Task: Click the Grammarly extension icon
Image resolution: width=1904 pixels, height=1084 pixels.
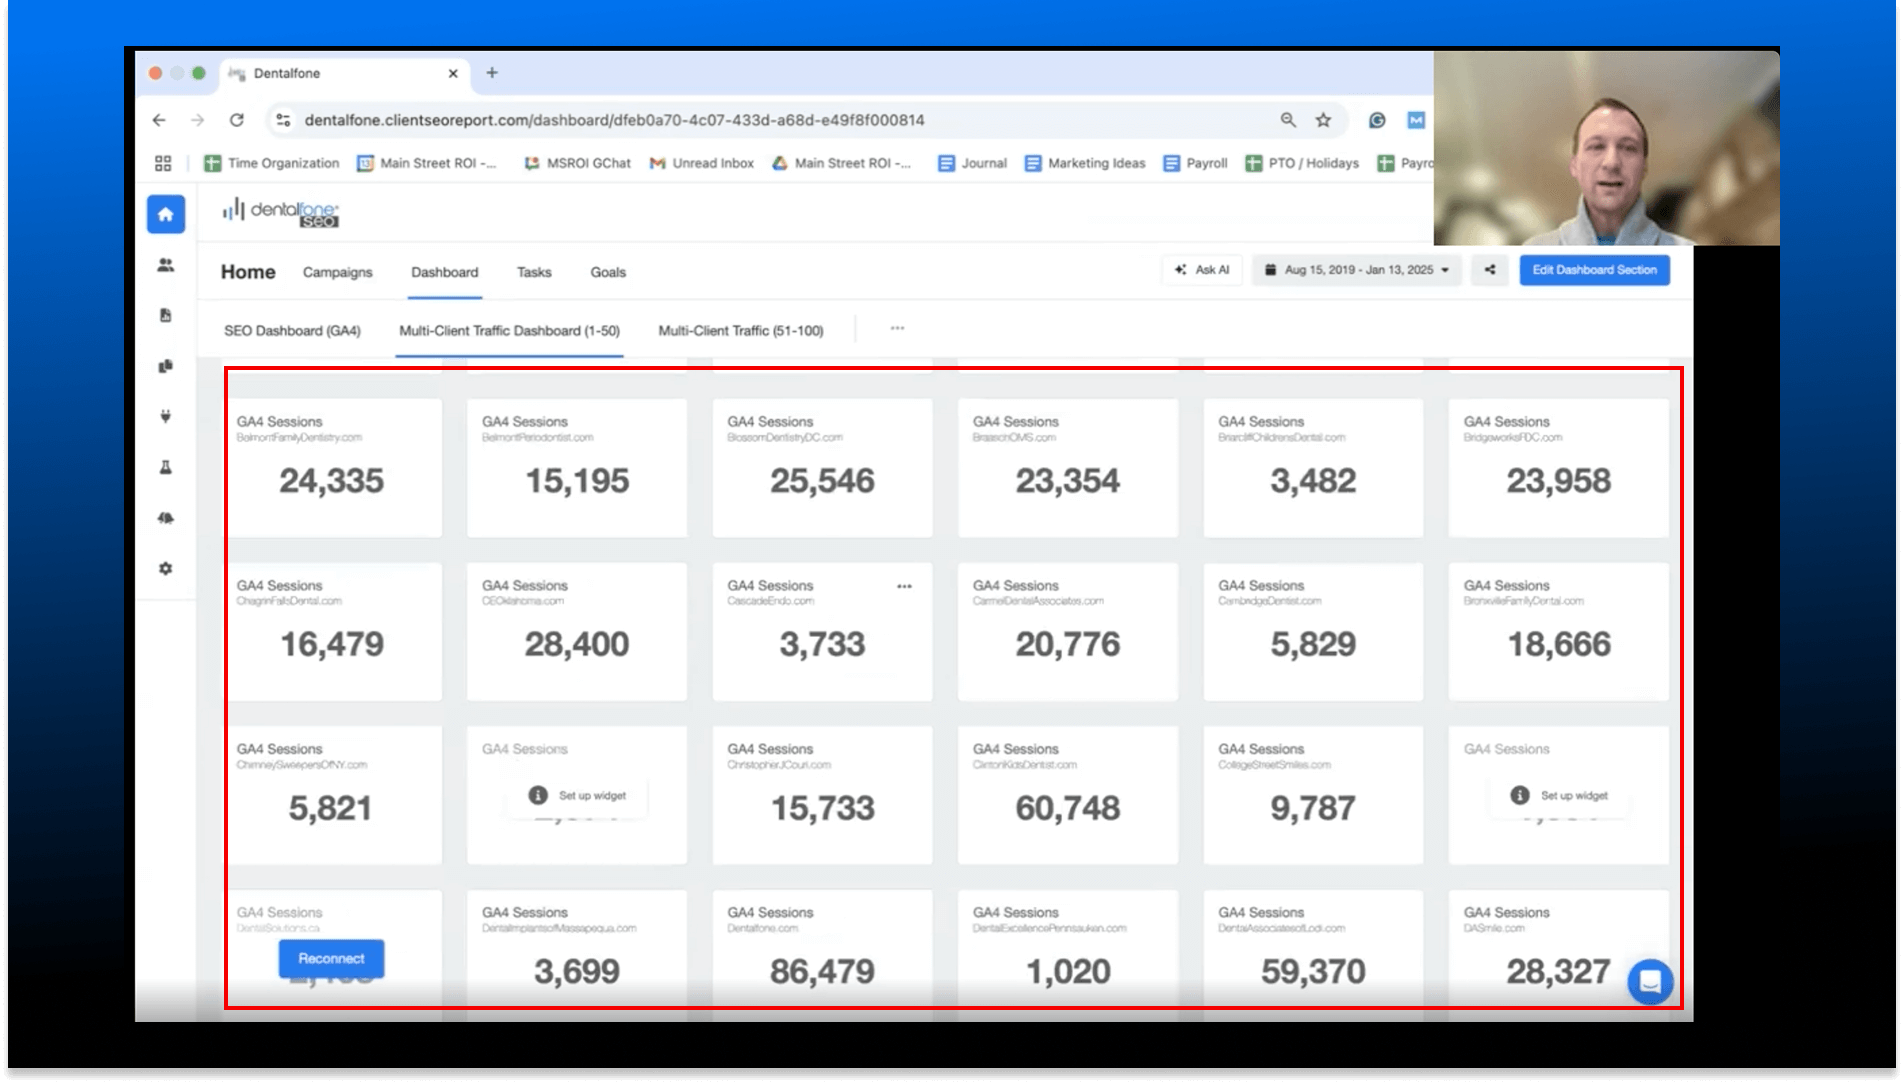Action: tap(1377, 120)
